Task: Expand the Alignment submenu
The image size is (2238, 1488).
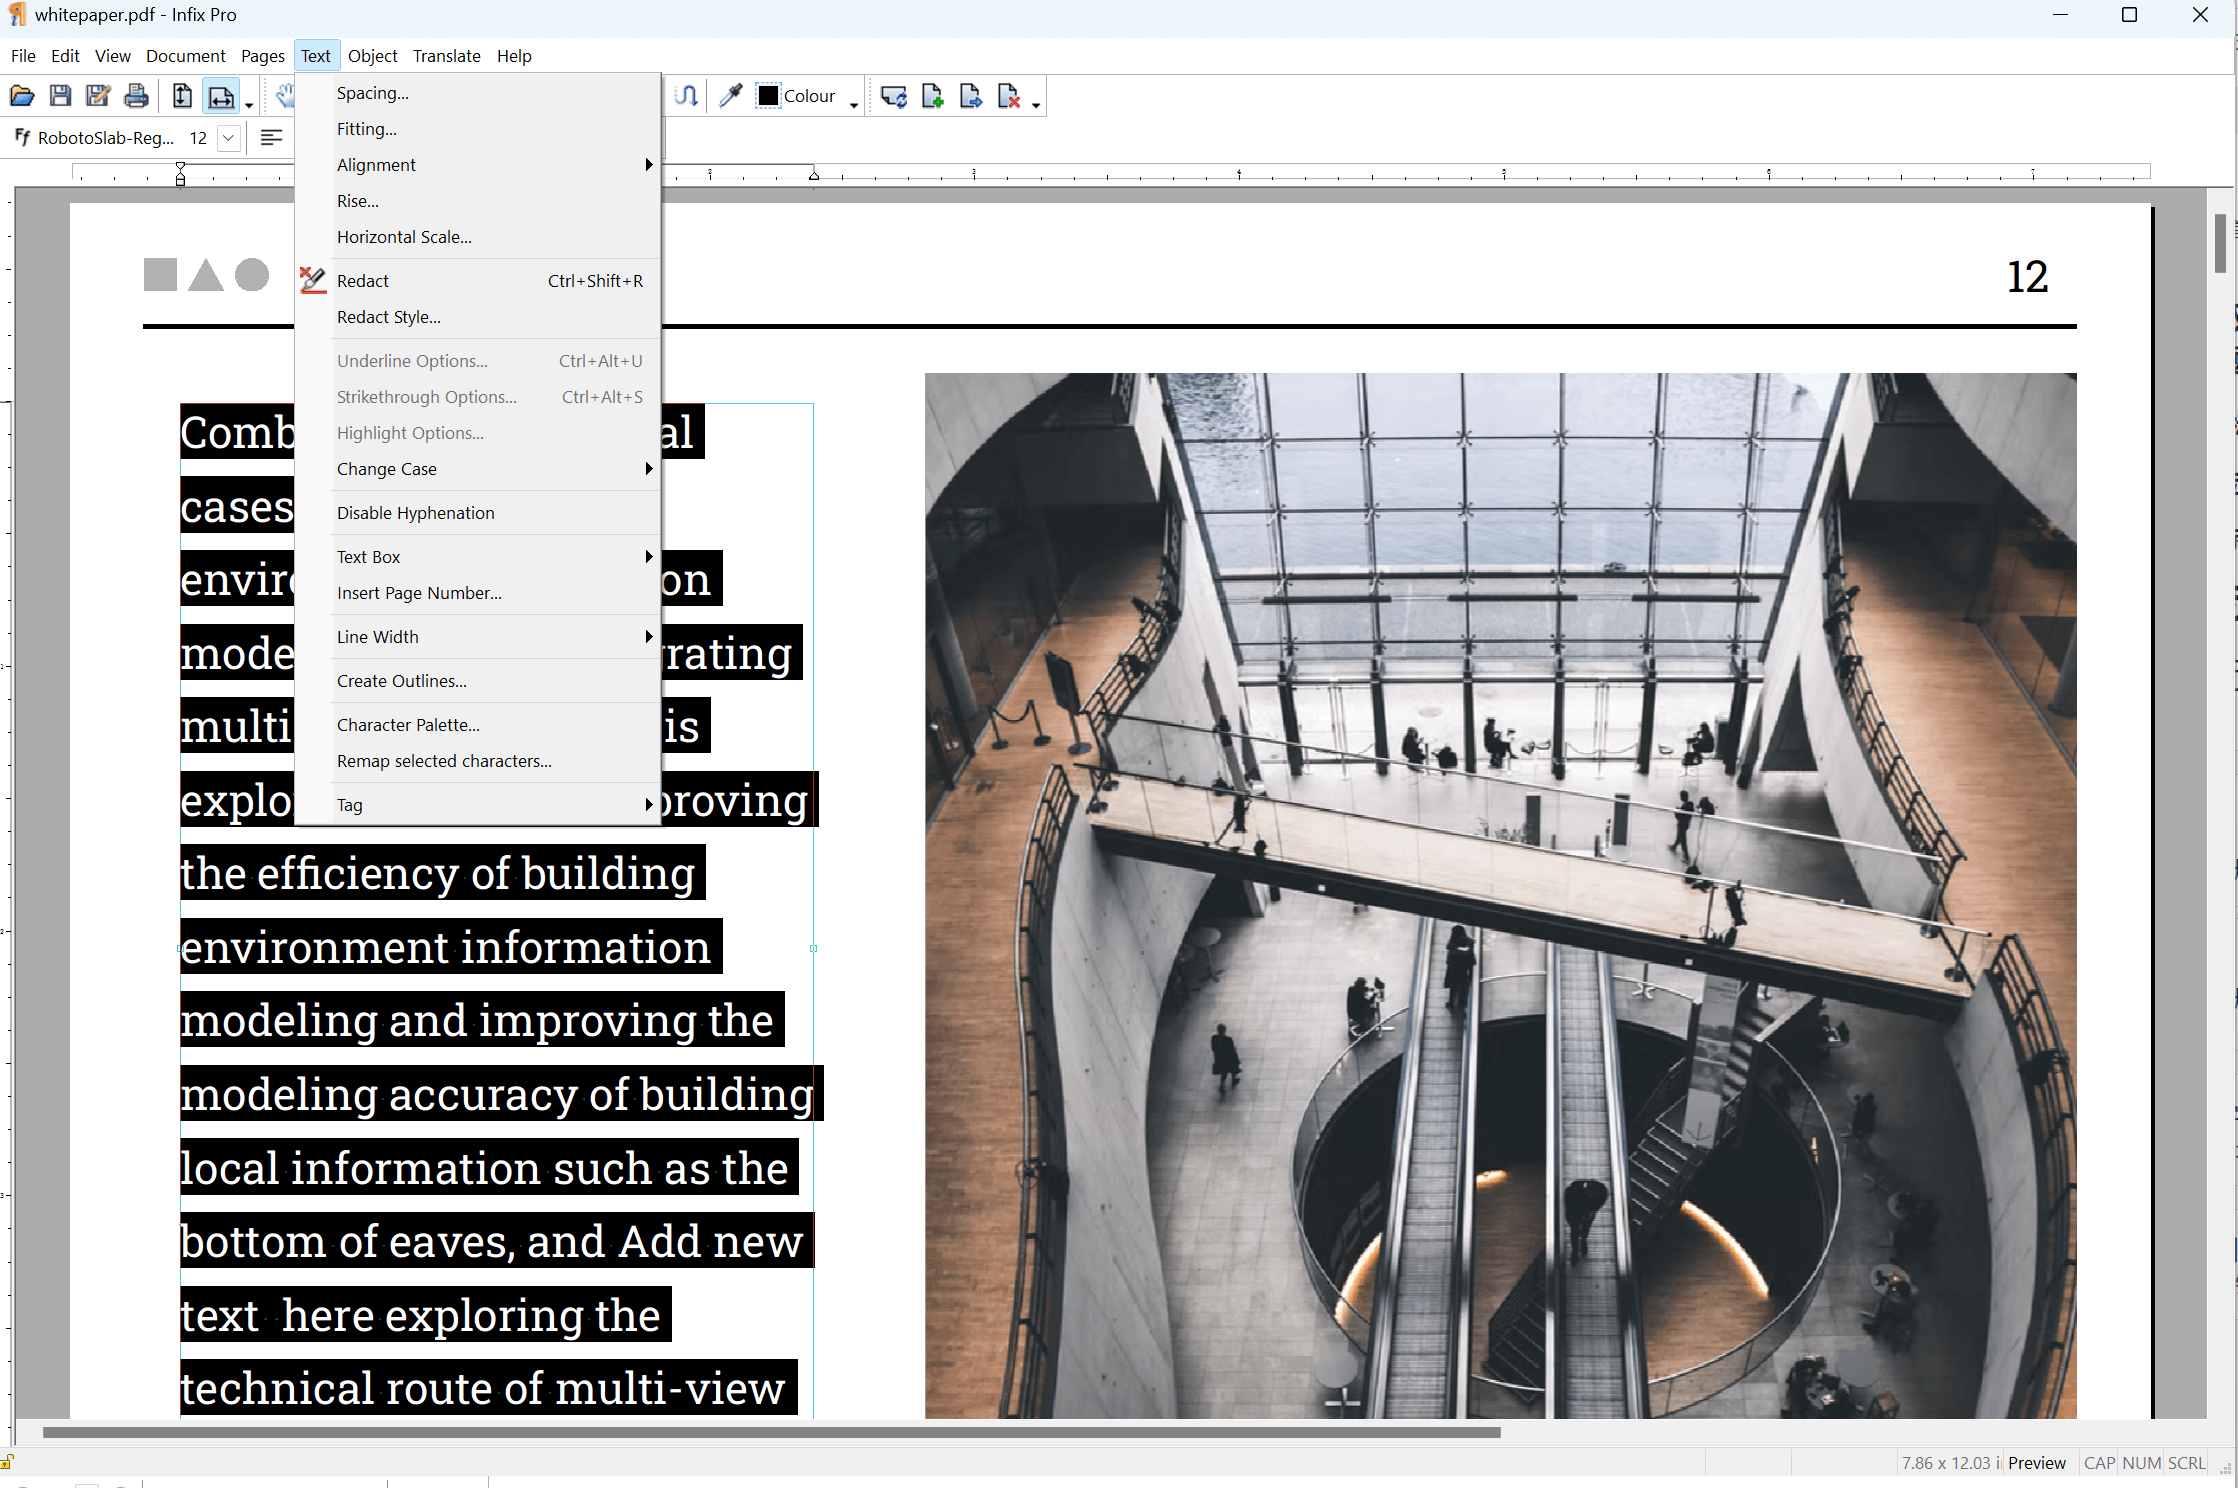Action: pyautogui.click(x=377, y=164)
